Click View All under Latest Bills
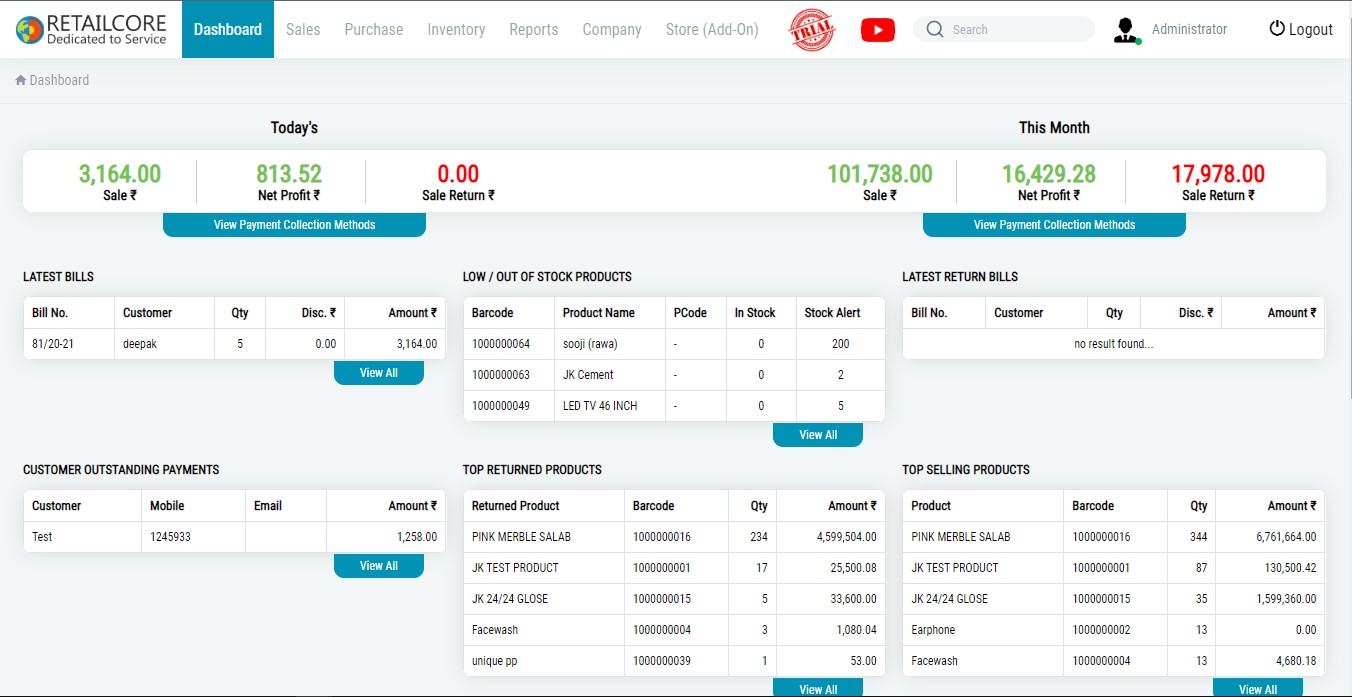 (x=379, y=373)
